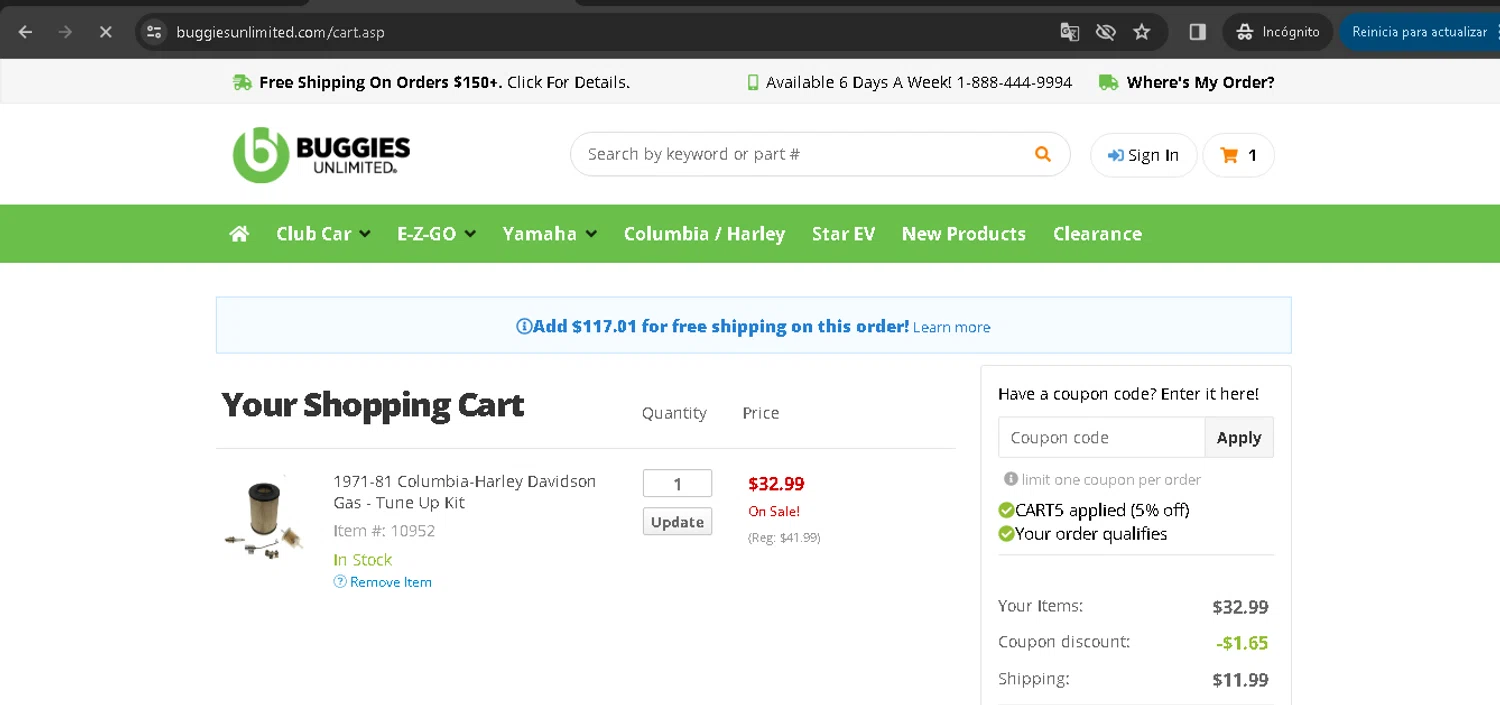Open the Columbia-Harley Davidson Tune Up Kit link

pos(464,492)
